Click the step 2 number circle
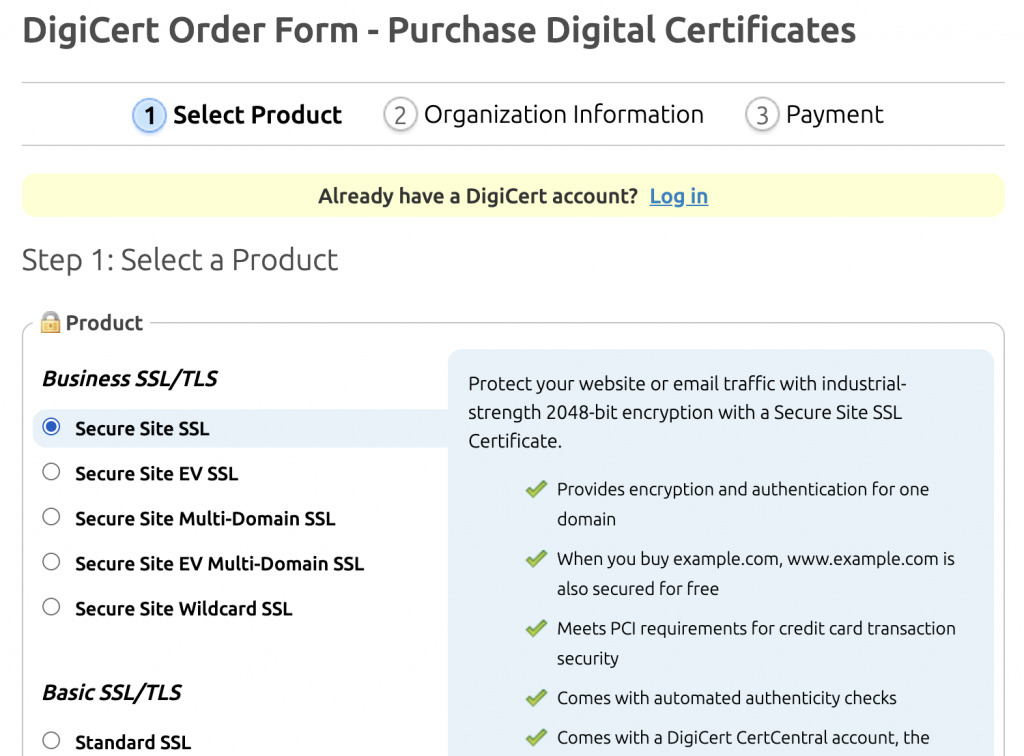1024x756 pixels. 400,116
